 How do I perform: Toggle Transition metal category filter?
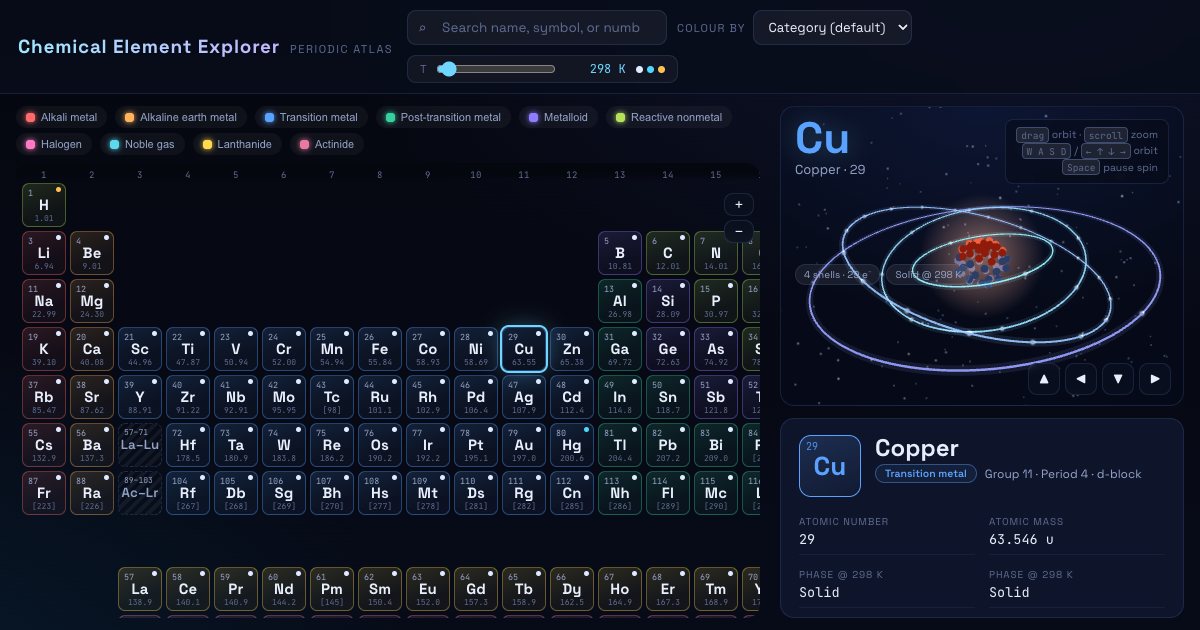[x=311, y=117]
